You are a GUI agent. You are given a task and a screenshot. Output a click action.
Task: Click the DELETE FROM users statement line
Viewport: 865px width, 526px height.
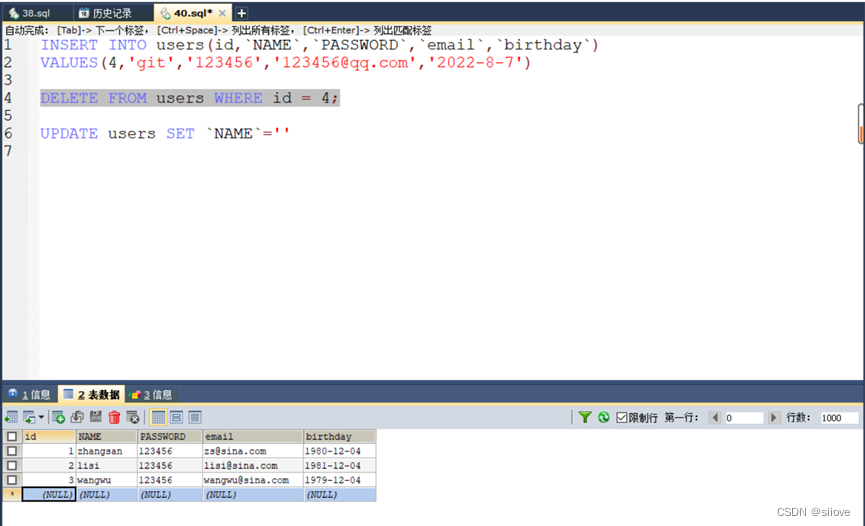point(190,98)
